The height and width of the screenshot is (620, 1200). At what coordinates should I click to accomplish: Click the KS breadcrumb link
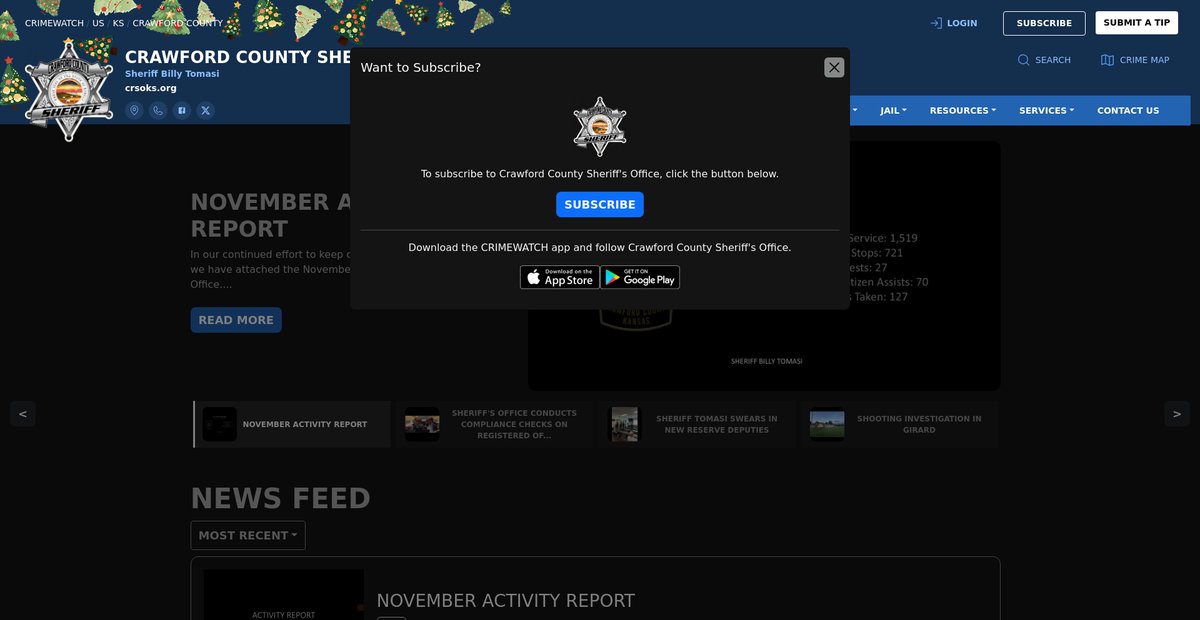click(x=119, y=23)
